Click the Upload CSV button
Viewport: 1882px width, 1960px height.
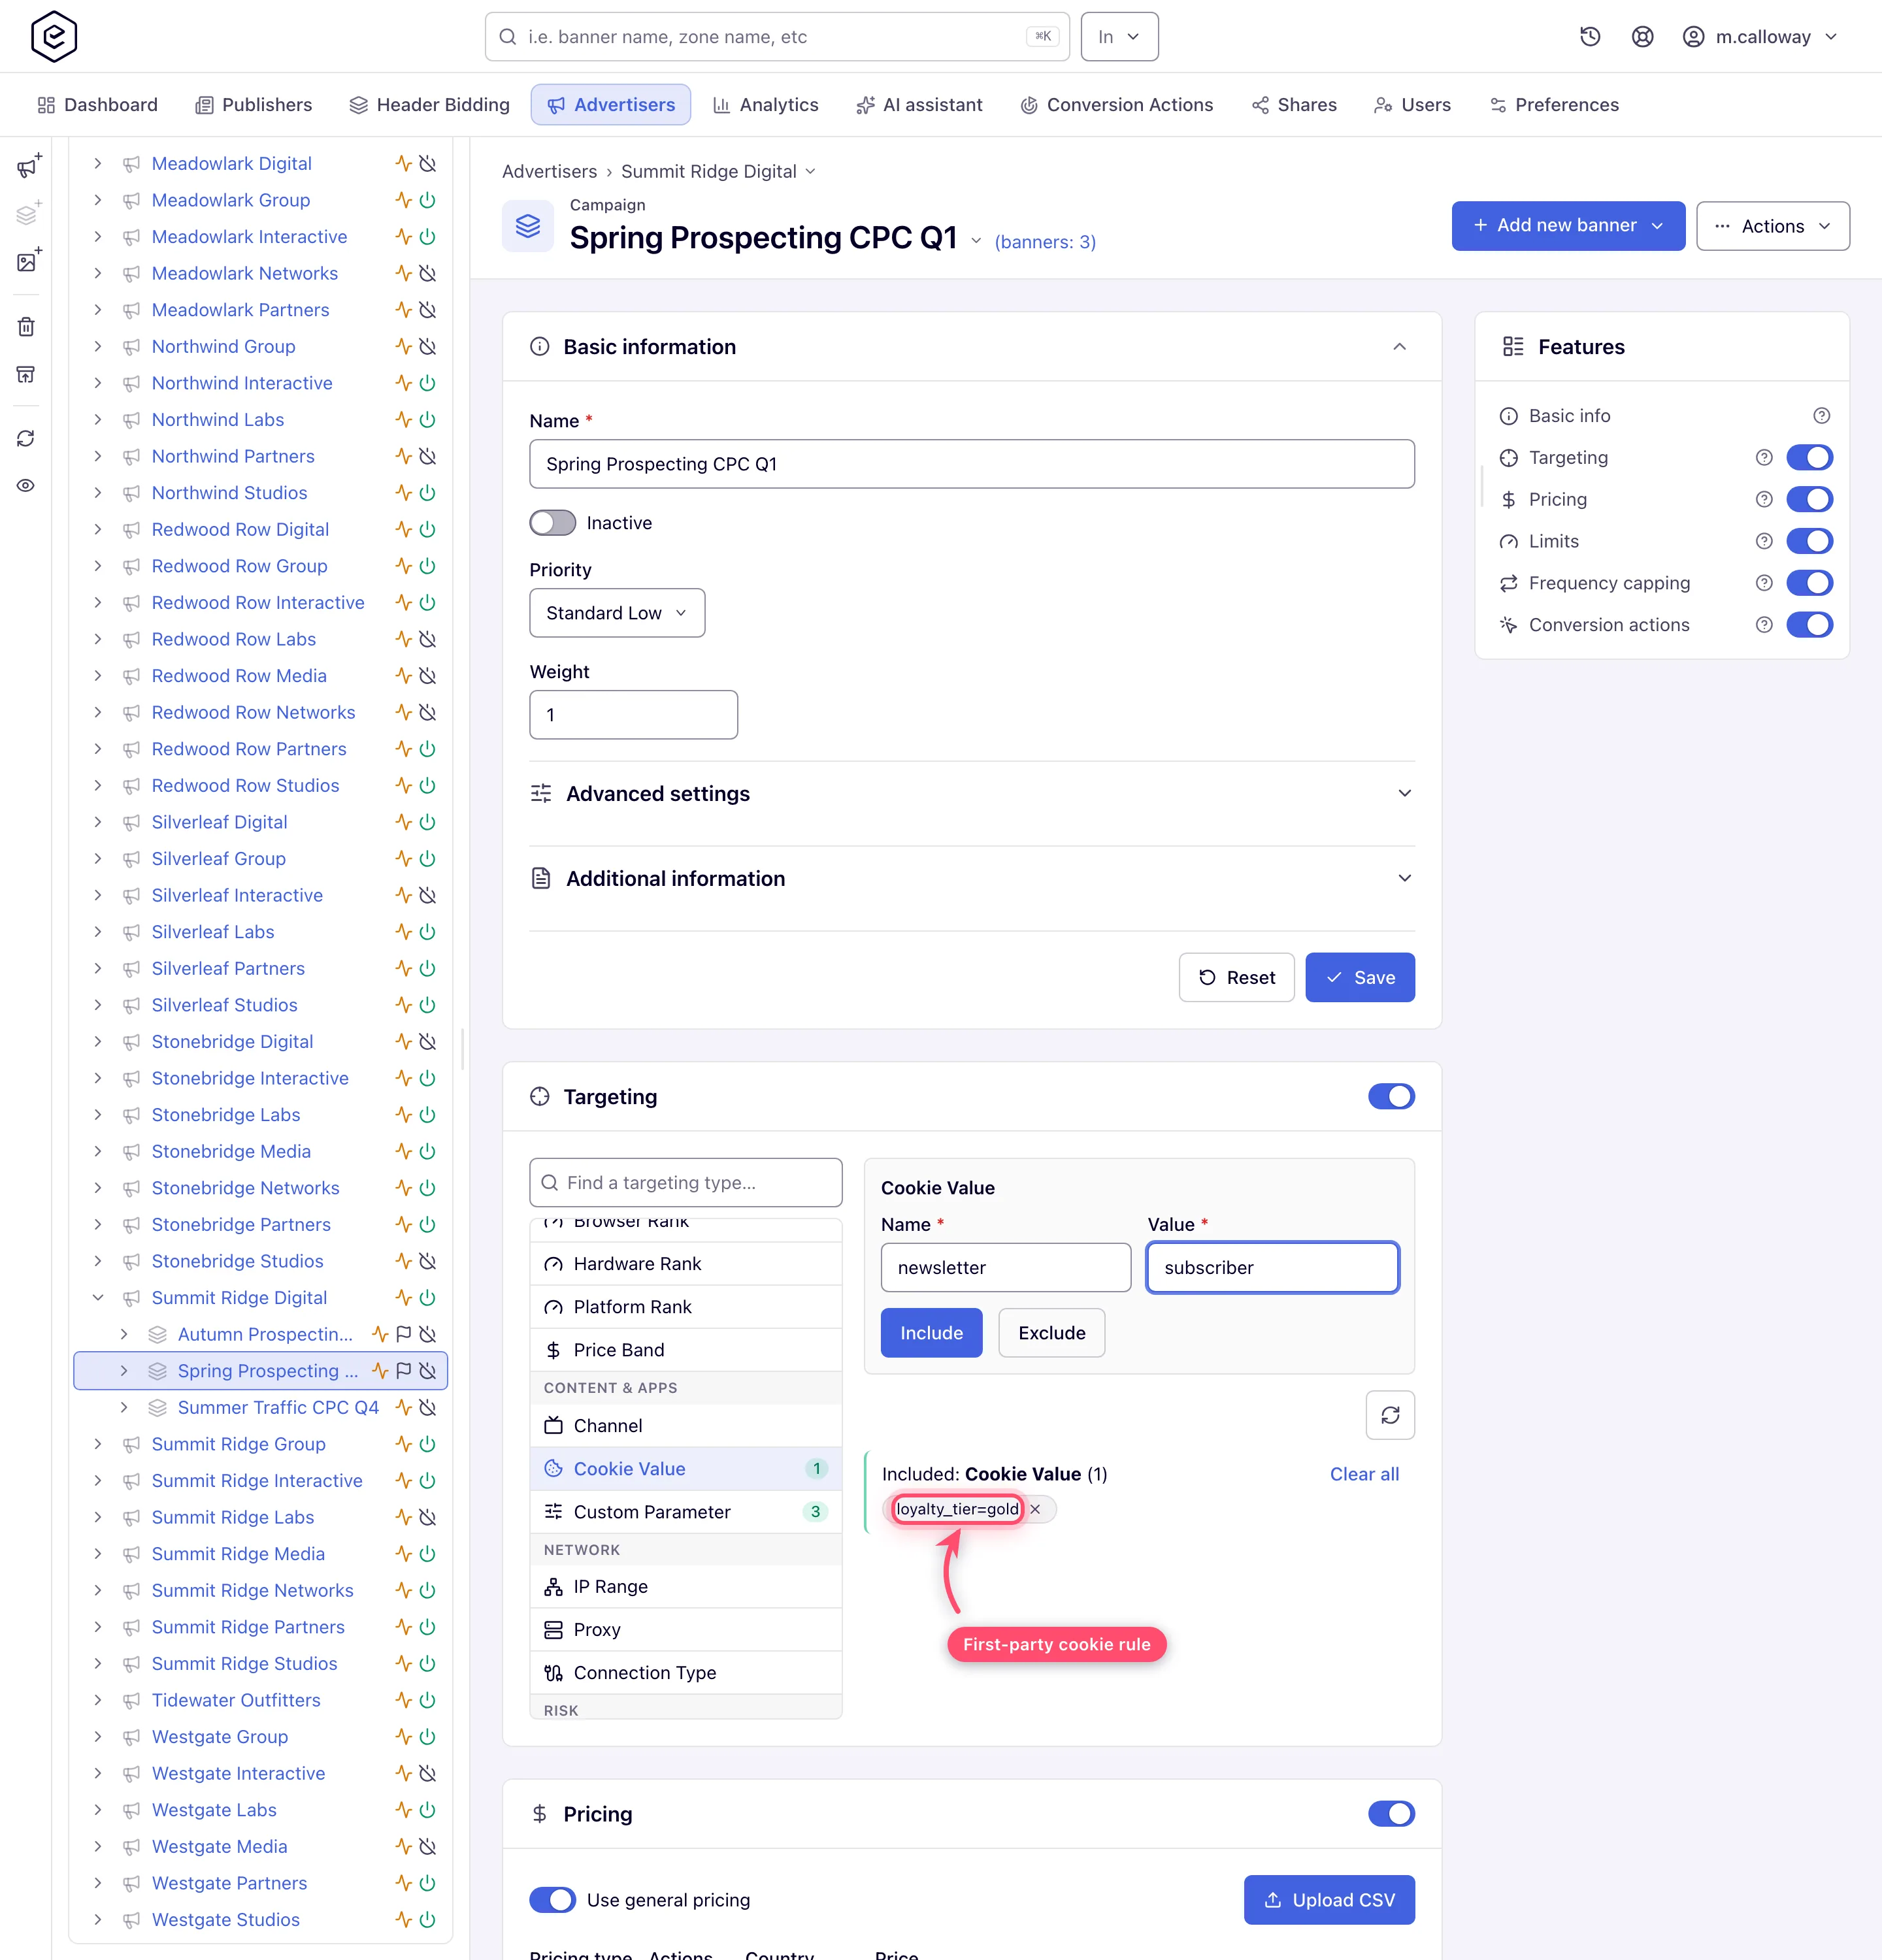[x=1329, y=1900]
